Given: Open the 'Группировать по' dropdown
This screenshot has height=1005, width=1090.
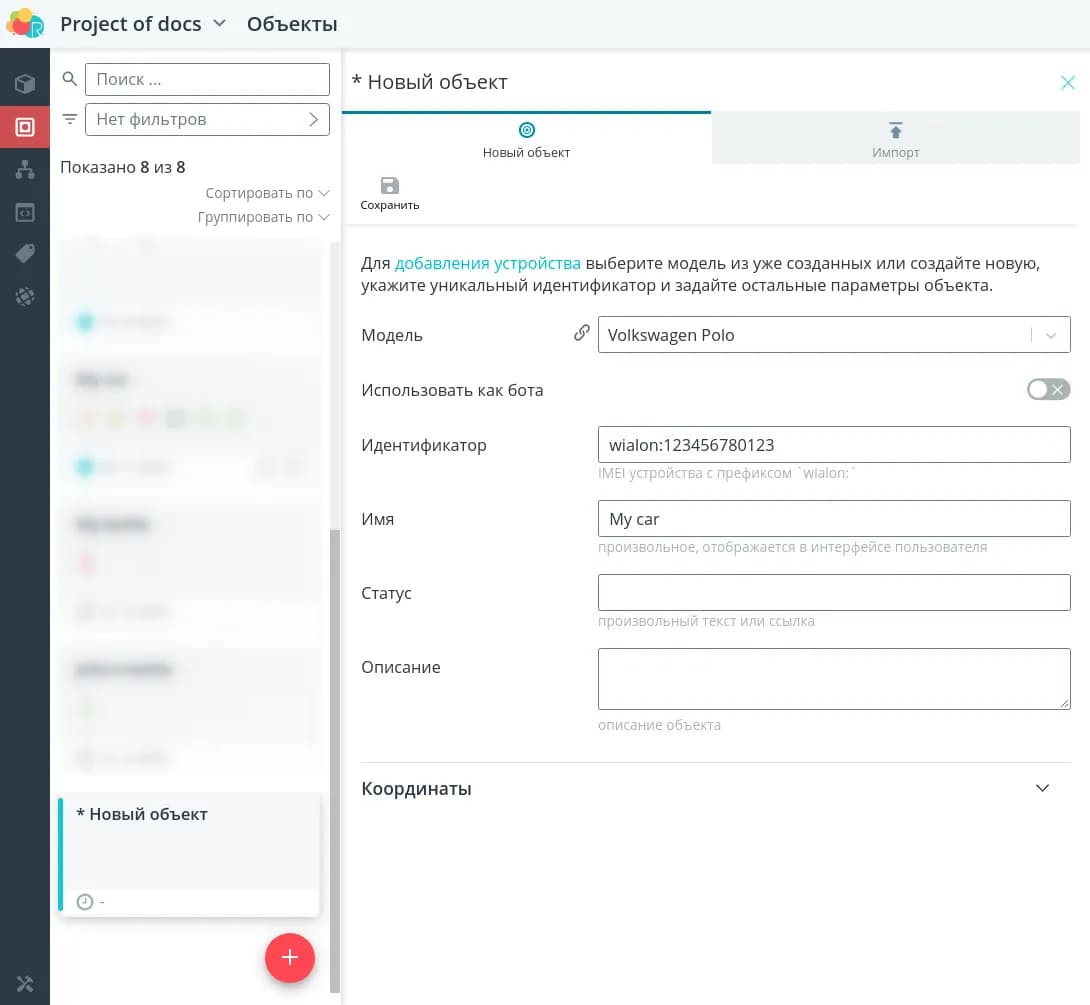Looking at the screenshot, I should pos(263,217).
